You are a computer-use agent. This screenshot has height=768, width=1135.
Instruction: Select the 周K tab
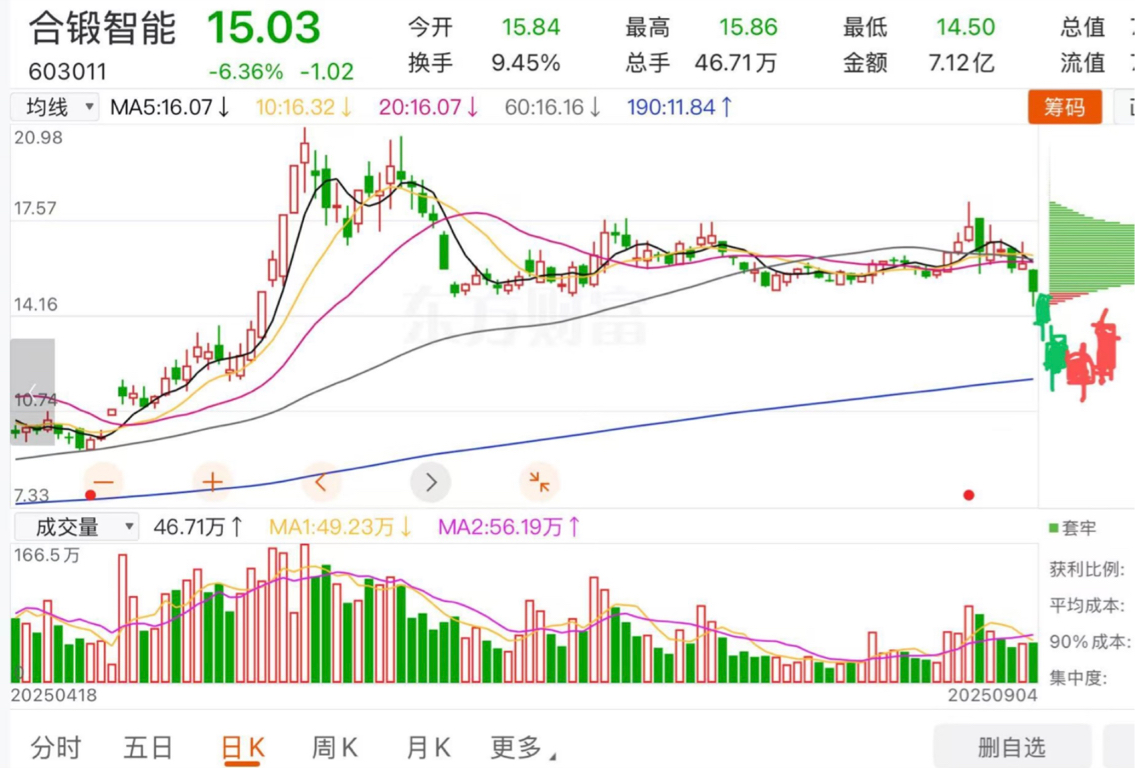tap(334, 747)
